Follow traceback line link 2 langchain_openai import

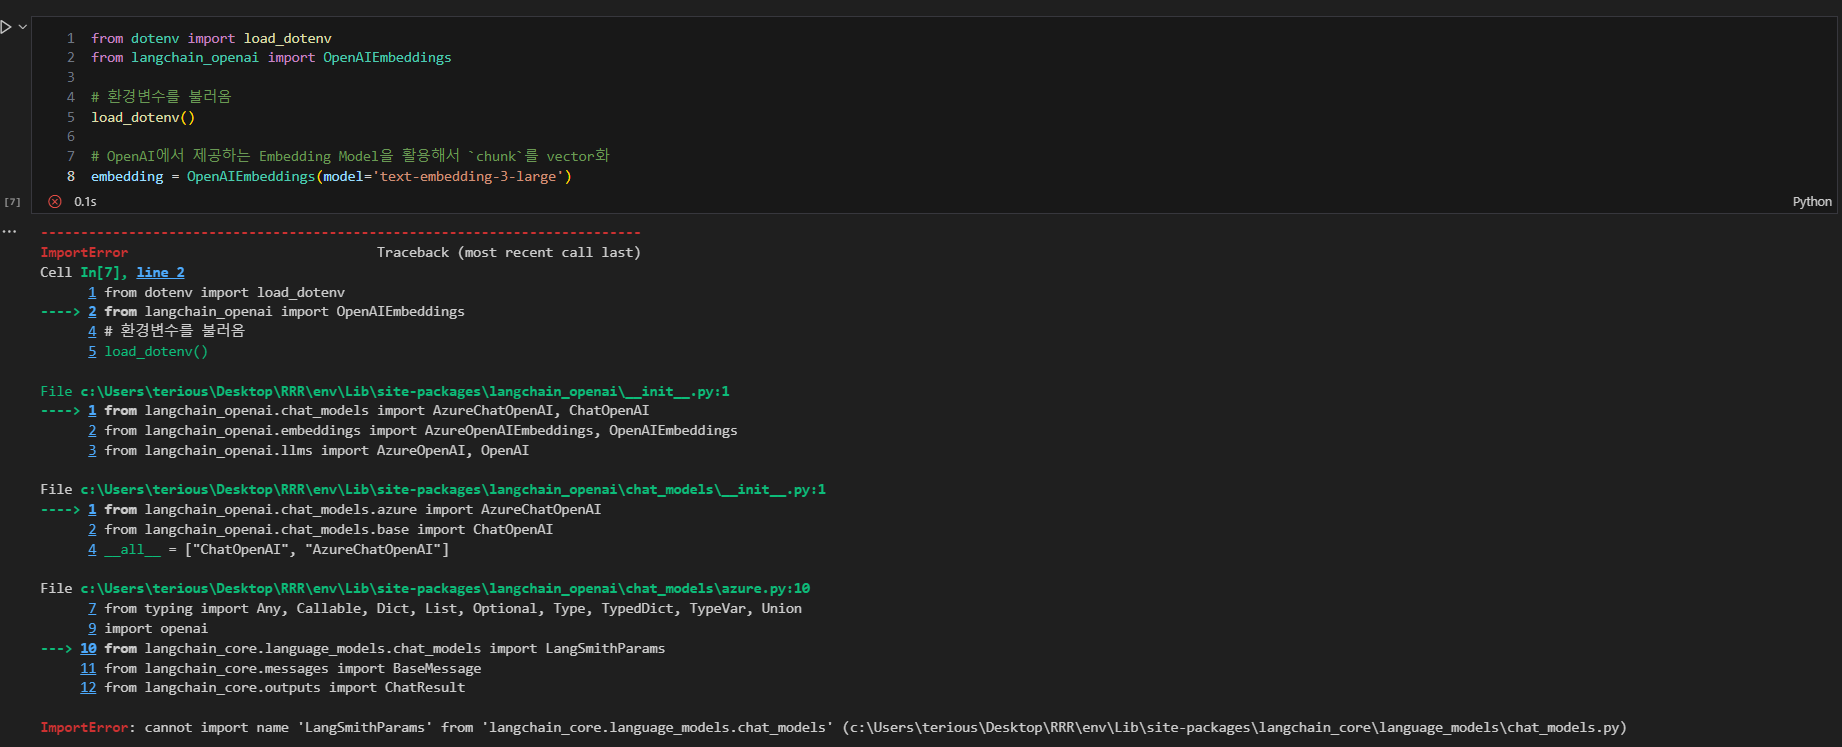92,311
